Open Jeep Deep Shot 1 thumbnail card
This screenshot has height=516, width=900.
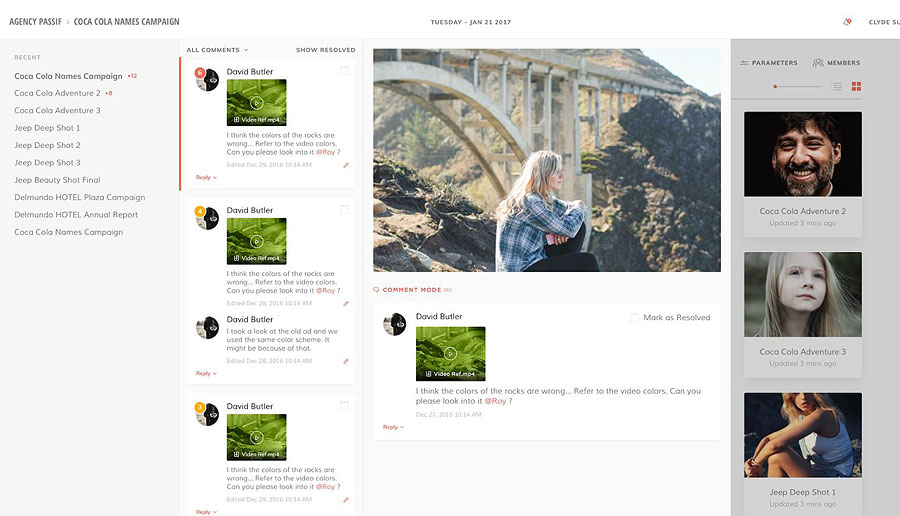[x=803, y=454]
